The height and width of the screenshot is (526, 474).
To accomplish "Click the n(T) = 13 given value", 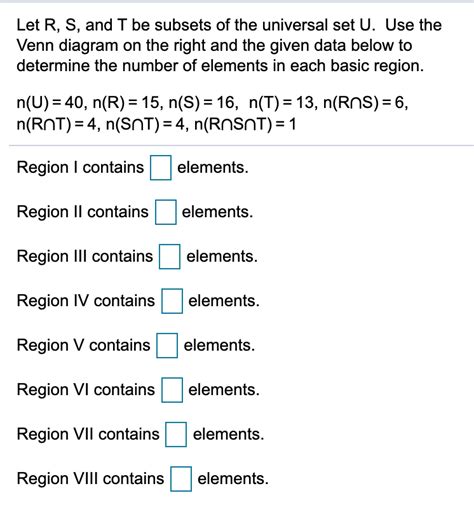I will click(282, 102).
